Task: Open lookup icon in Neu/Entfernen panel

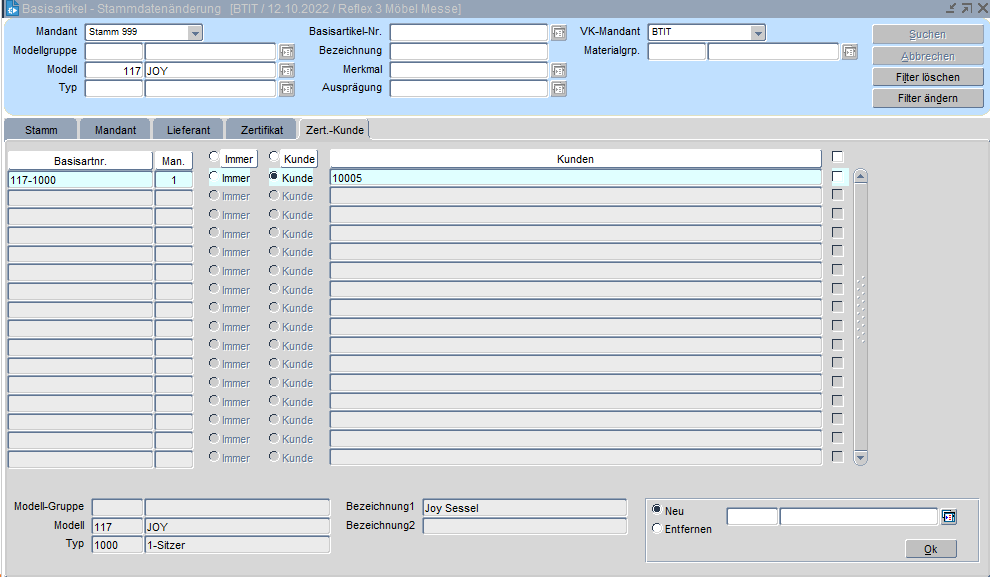Action: 949,517
